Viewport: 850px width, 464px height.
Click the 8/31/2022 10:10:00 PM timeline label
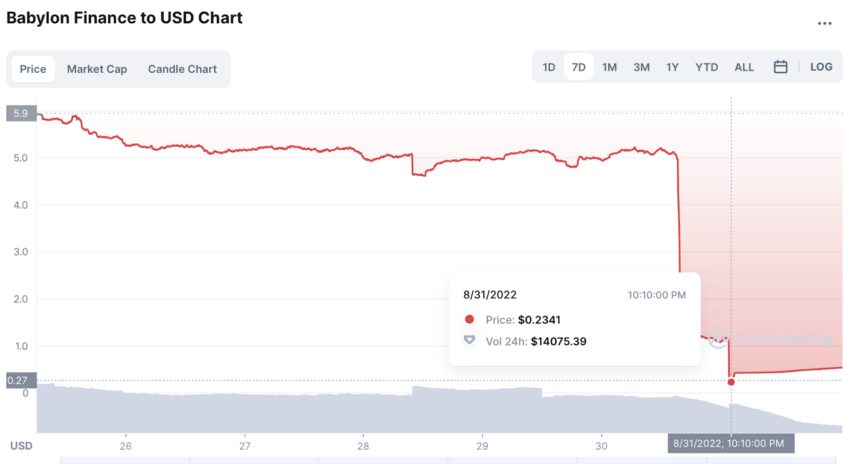(731, 443)
